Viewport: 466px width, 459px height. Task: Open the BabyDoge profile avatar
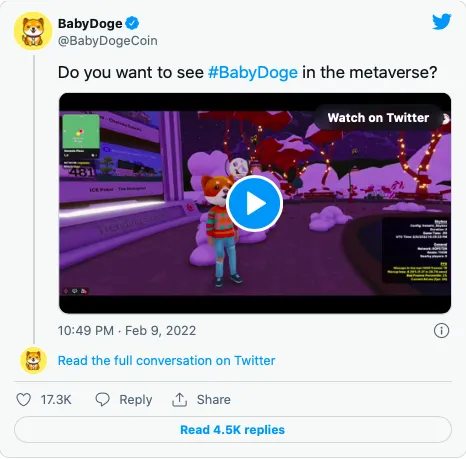point(33,31)
